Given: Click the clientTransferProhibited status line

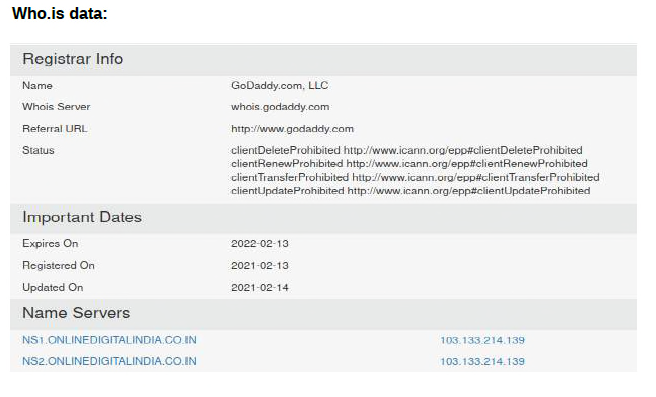Looking at the screenshot, I should pos(415,177).
